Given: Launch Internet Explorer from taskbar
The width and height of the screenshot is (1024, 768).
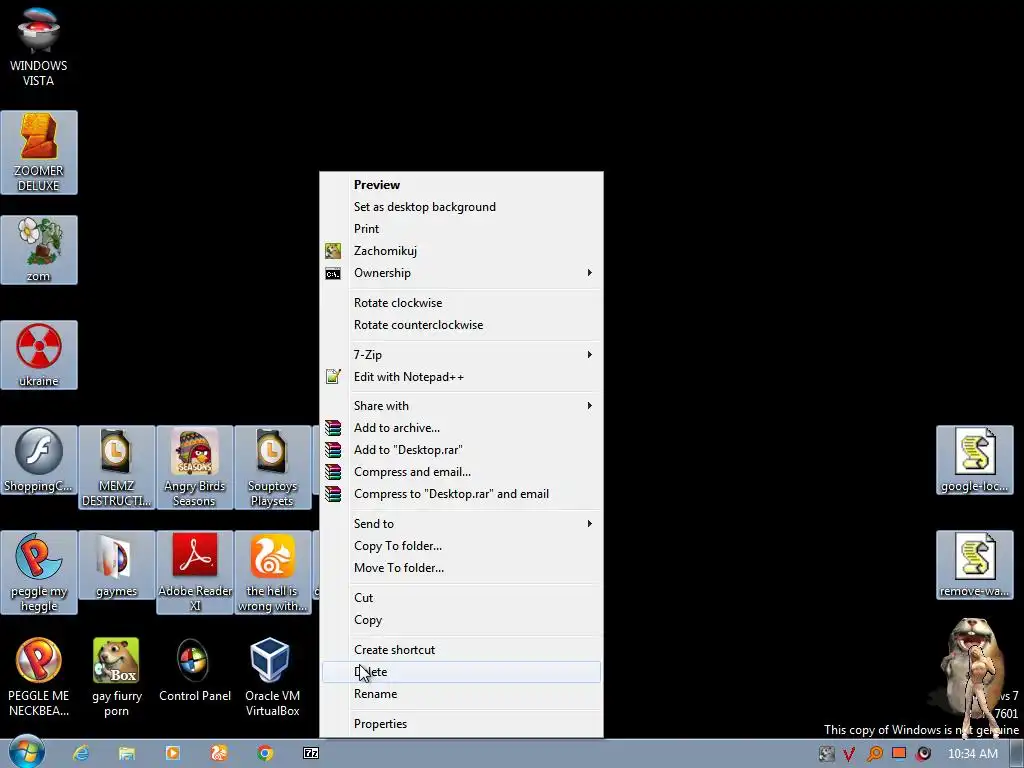Looking at the screenshot, I should 81,753.
